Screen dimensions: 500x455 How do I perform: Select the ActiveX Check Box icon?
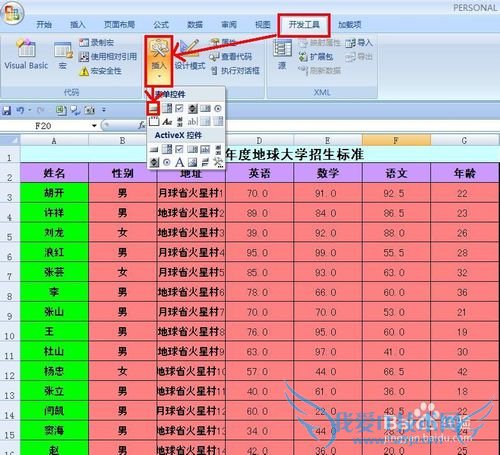click(179, 149)
